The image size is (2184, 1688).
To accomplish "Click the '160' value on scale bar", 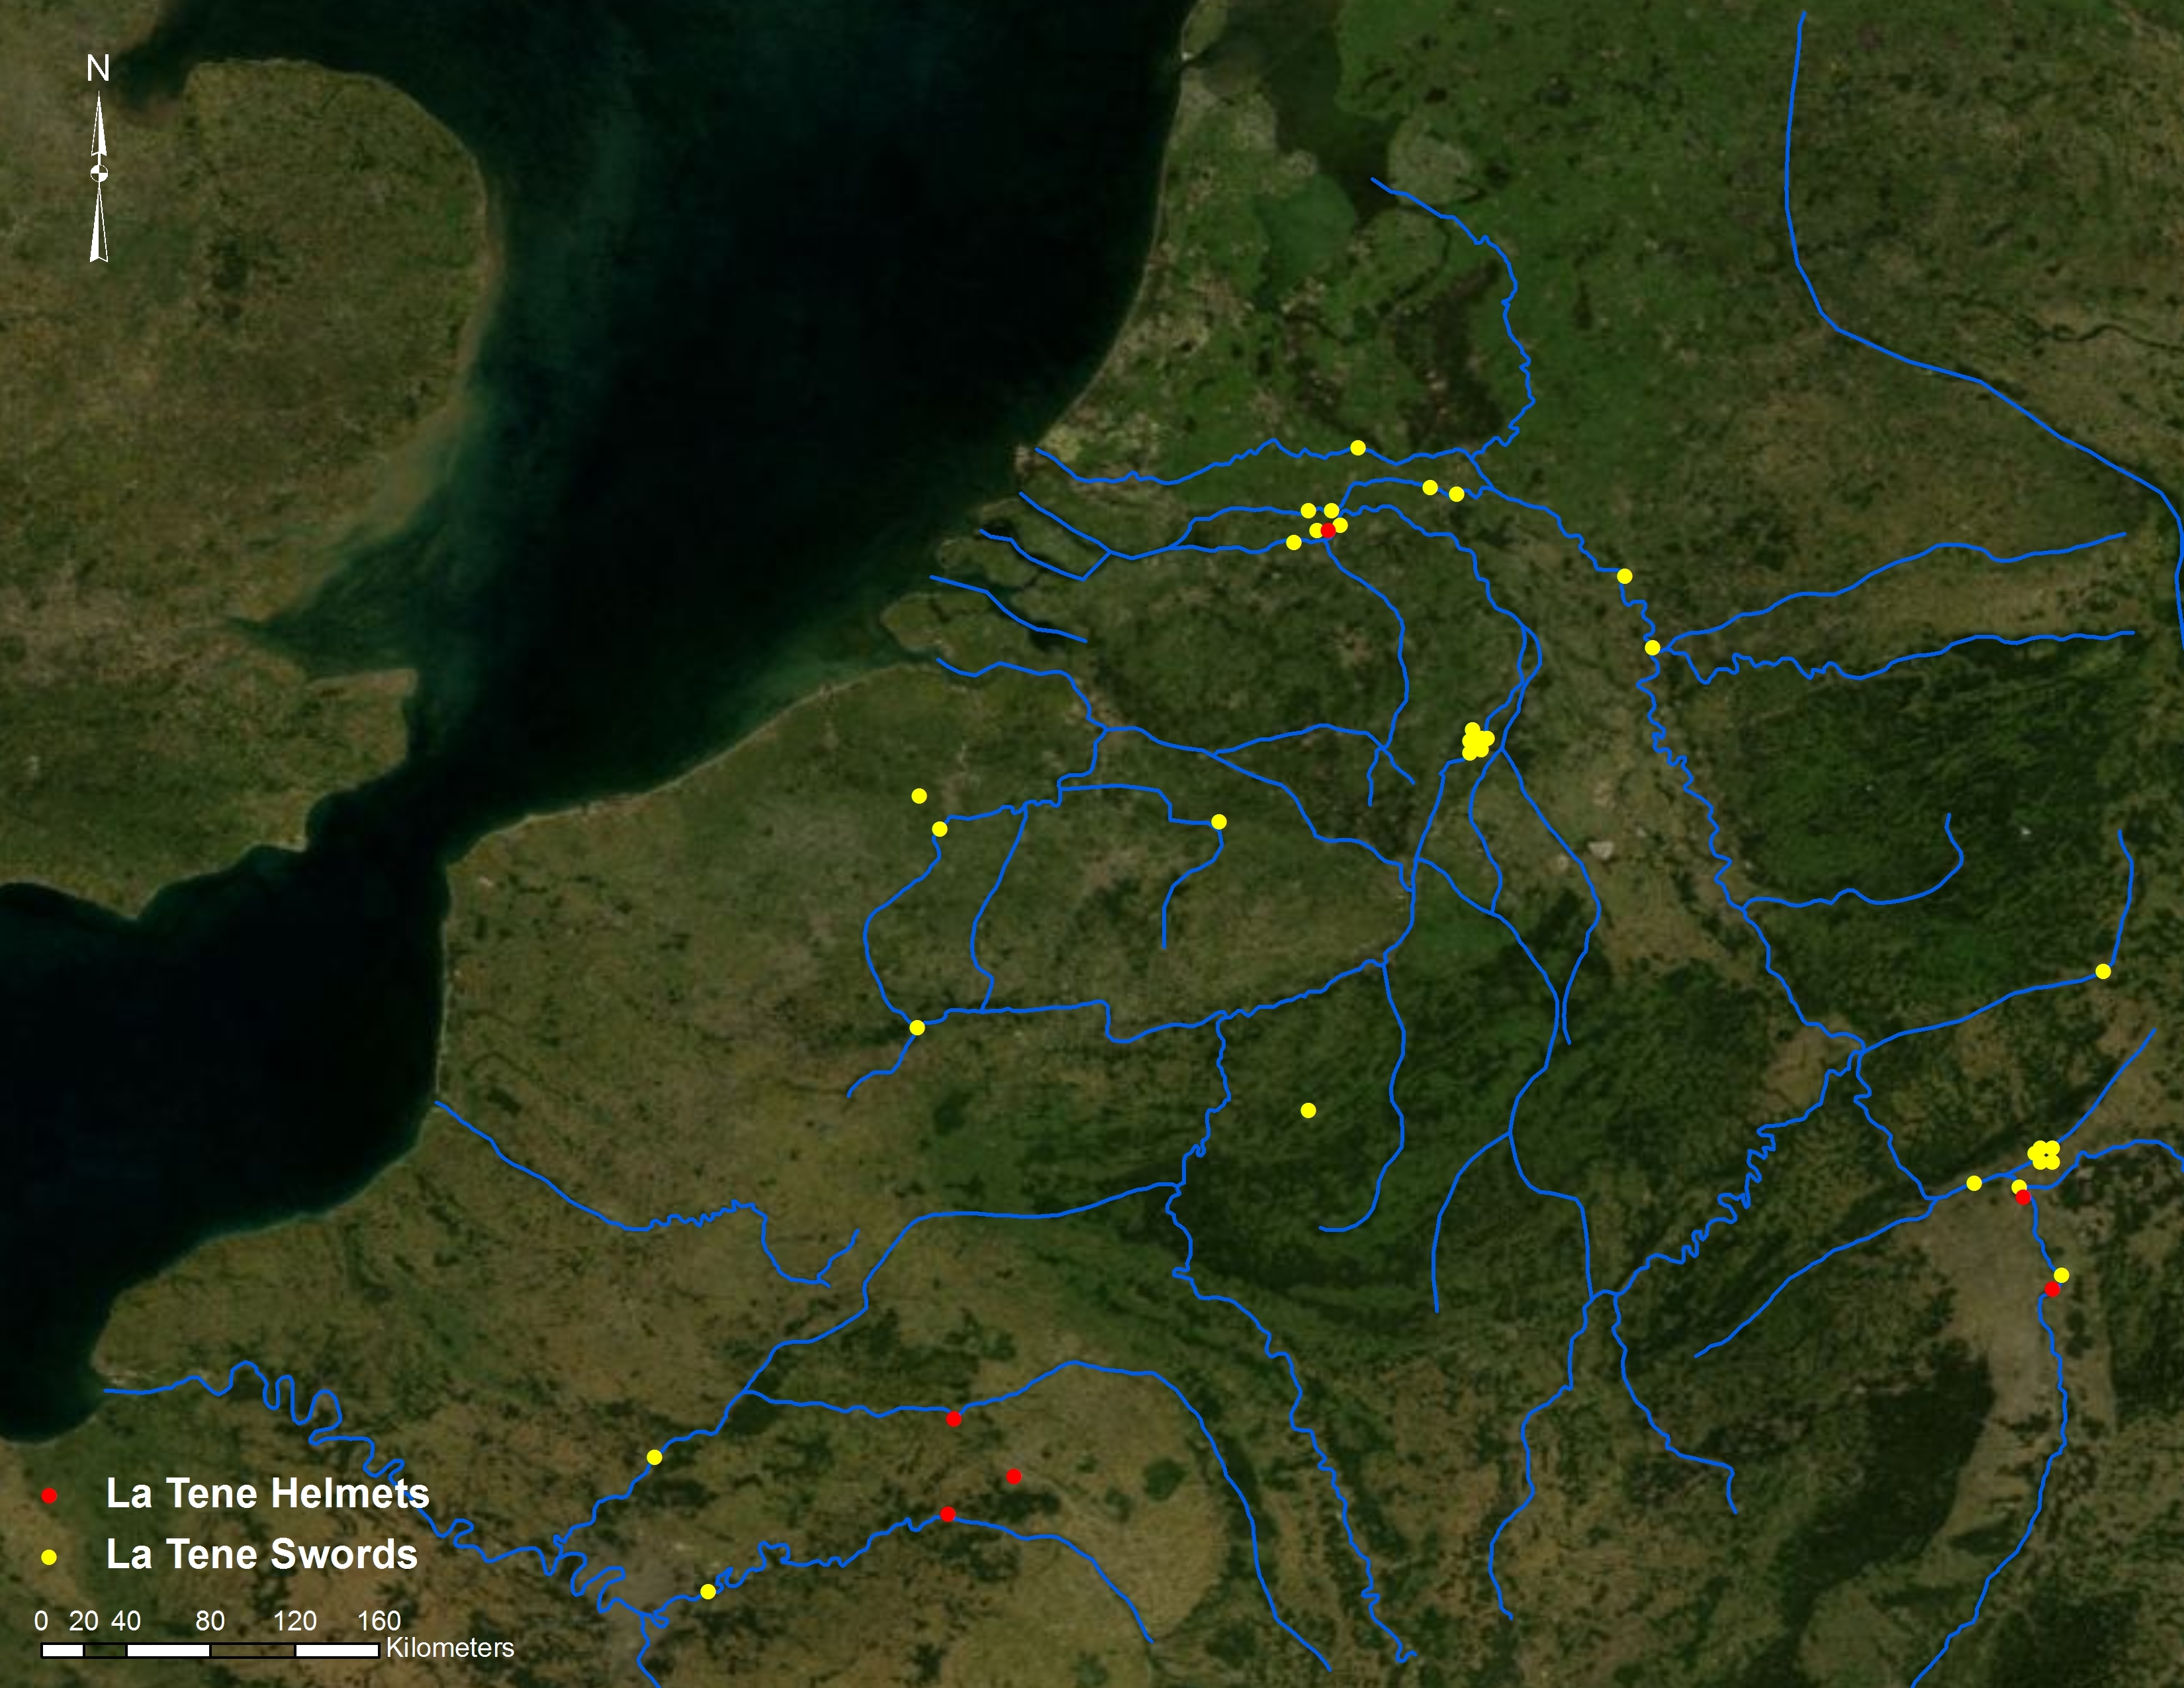I will 379,1621.
